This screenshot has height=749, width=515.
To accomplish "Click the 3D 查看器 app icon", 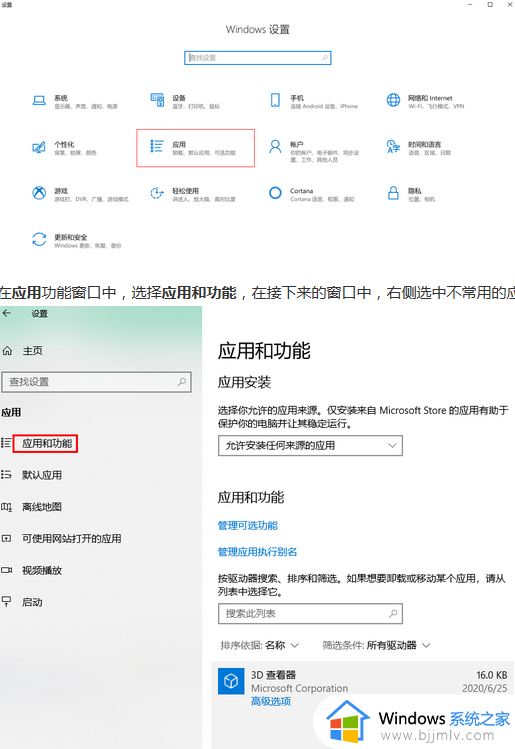I will [231, 681].
